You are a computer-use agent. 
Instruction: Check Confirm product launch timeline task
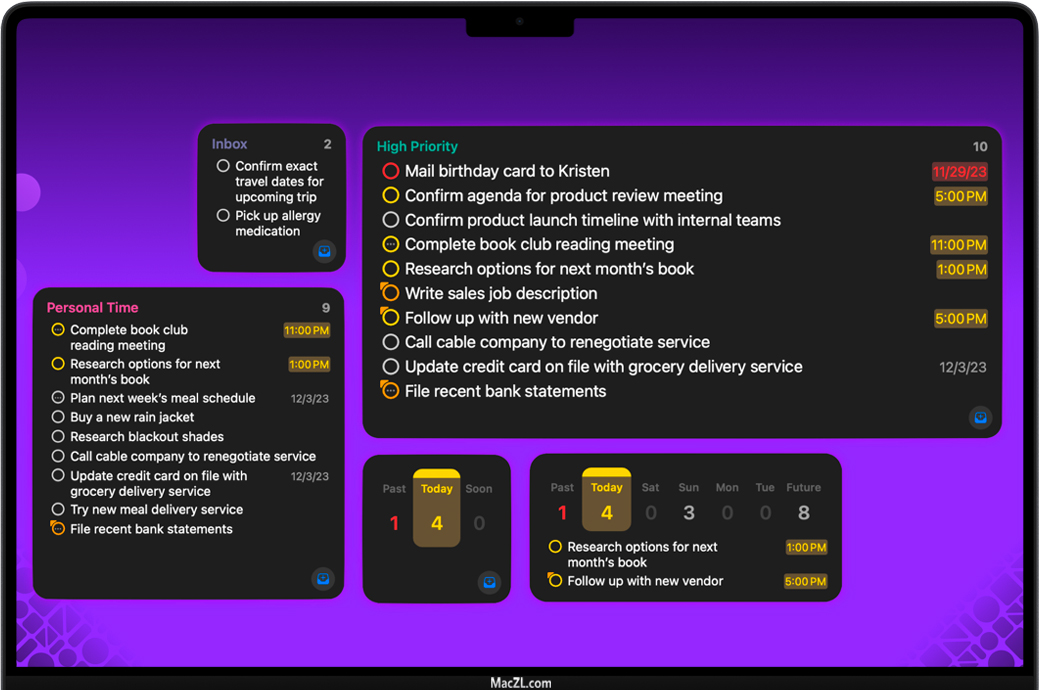[x=391, y=220]
